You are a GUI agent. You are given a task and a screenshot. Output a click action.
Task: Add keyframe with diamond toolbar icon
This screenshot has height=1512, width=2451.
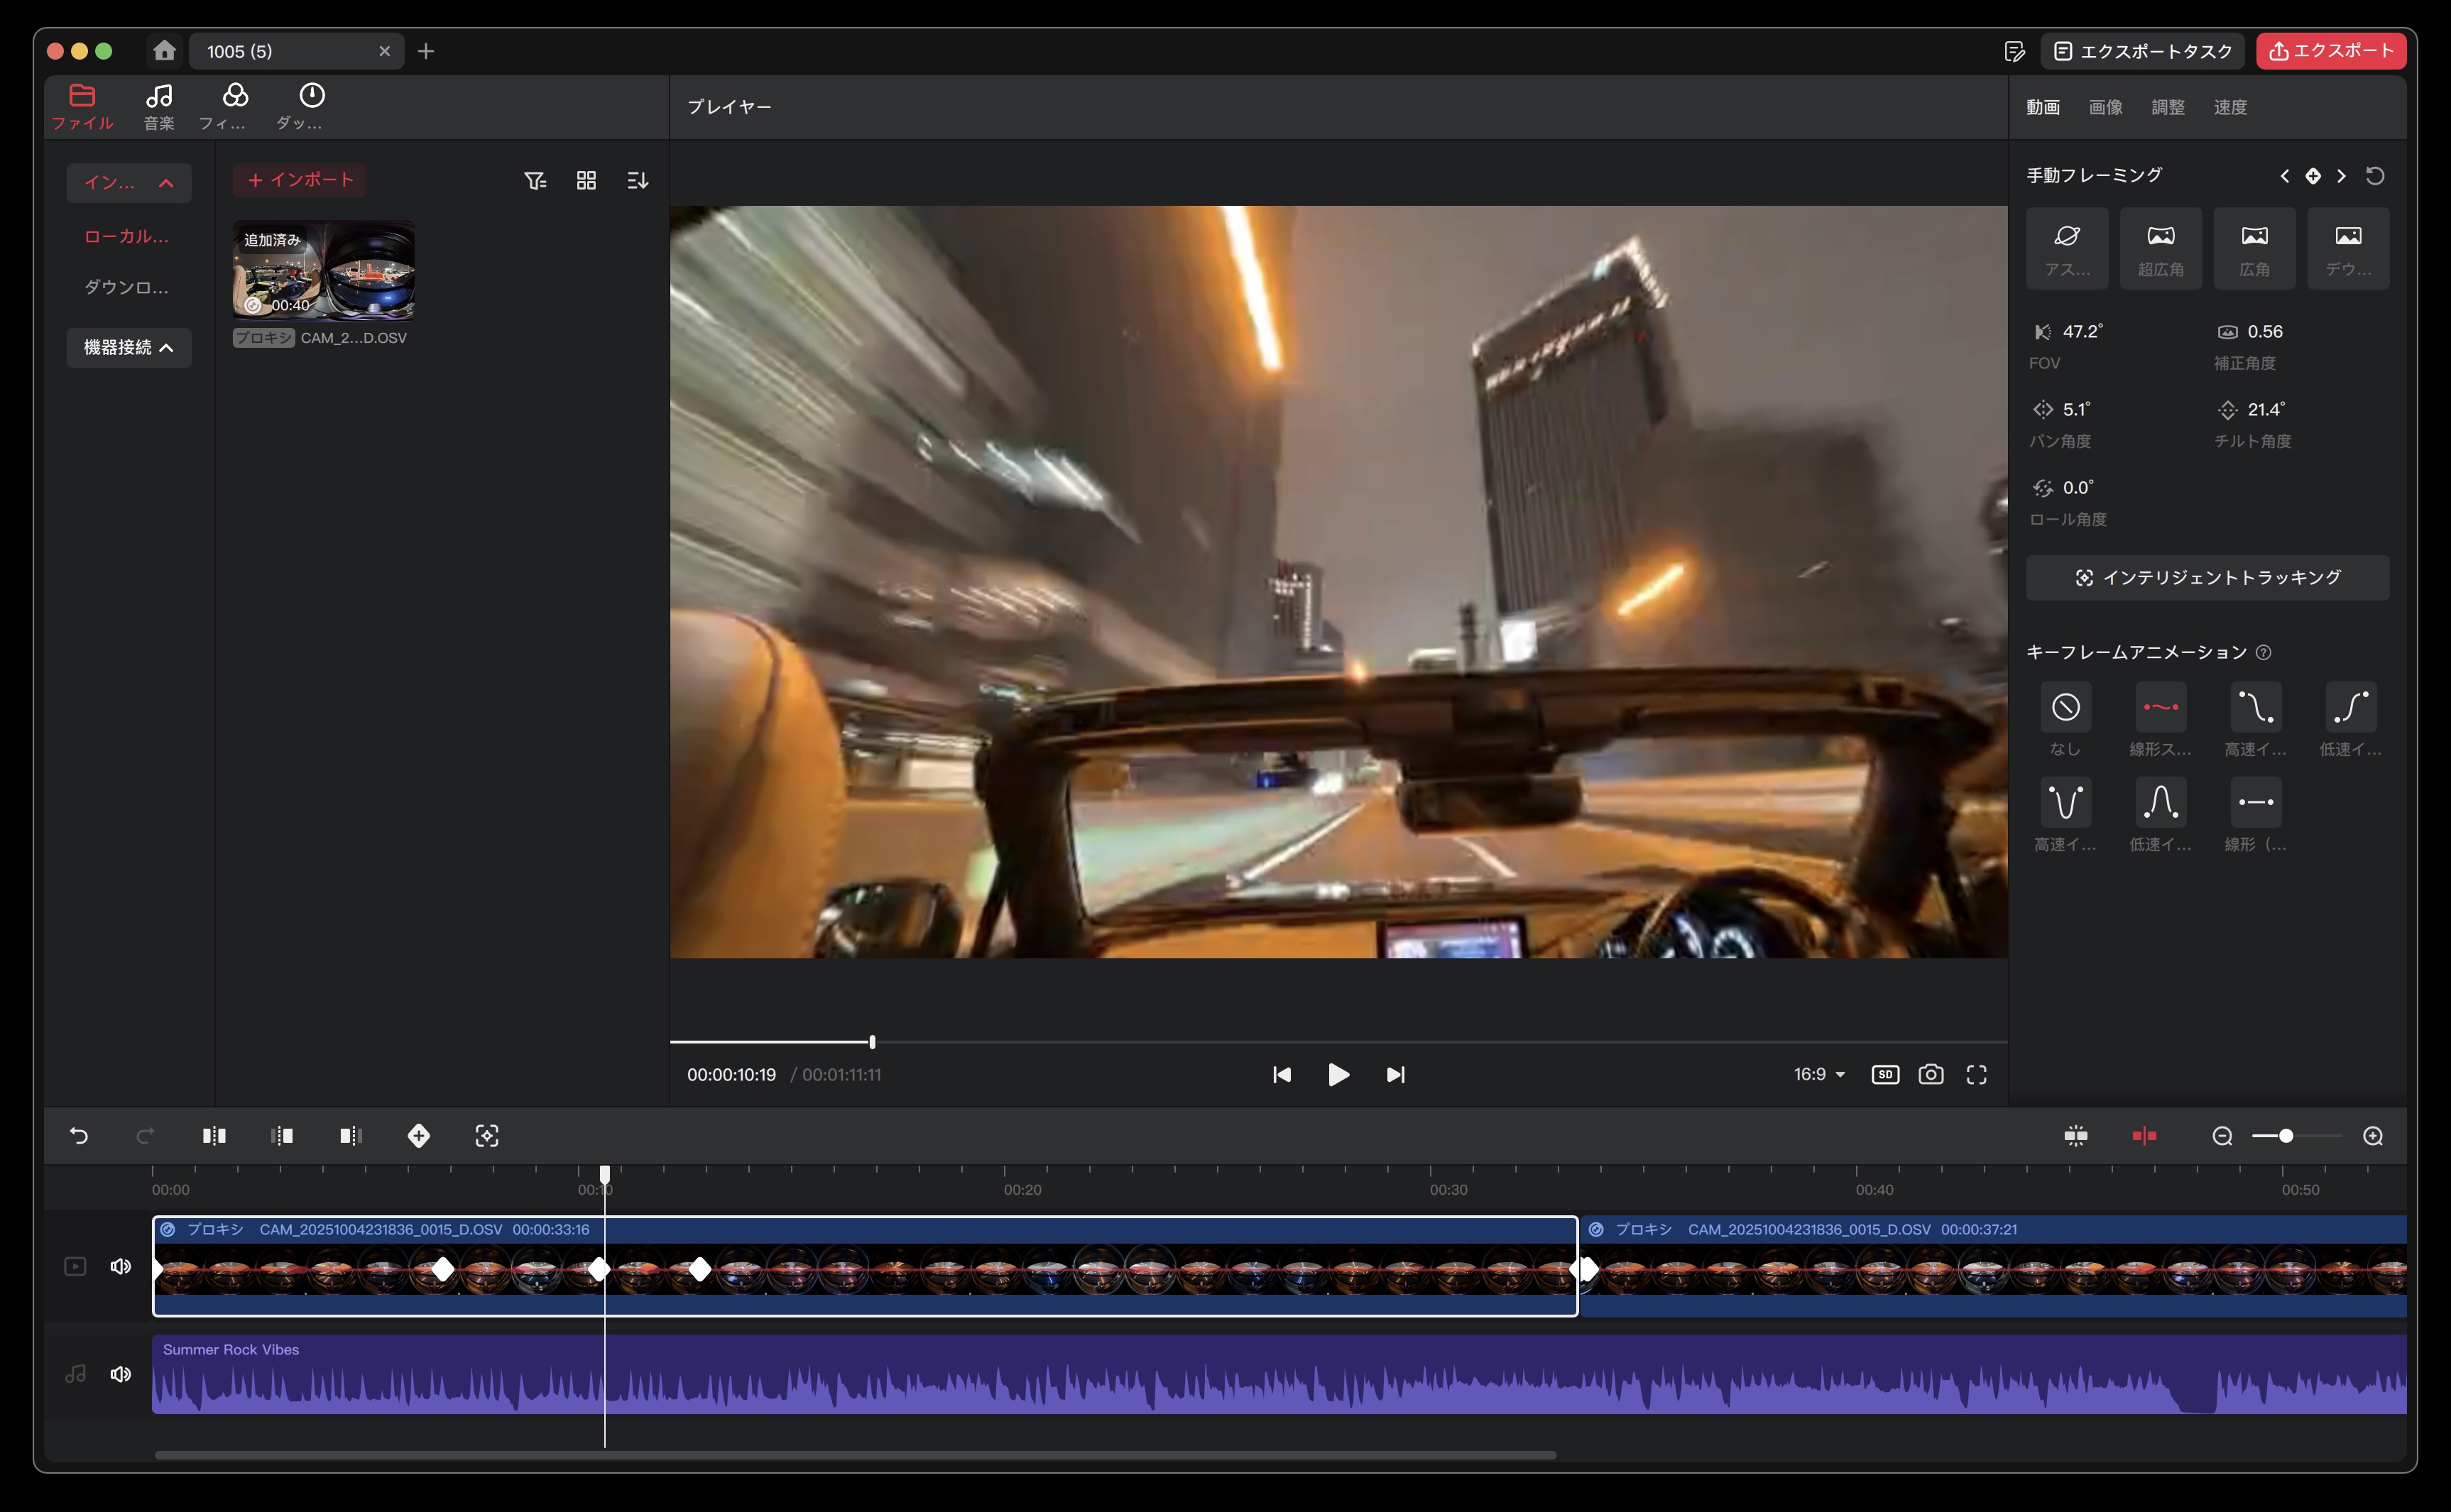coord(419,1135)
